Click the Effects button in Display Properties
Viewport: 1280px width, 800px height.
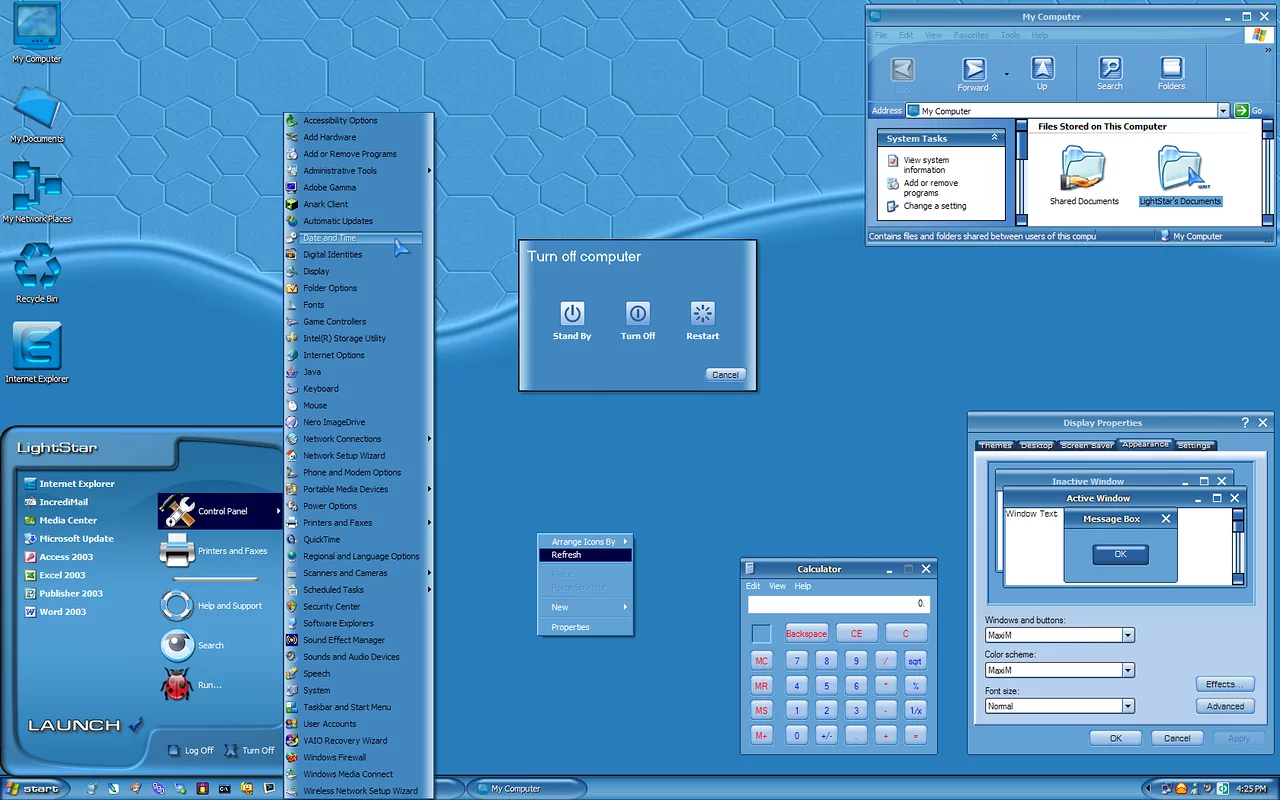pos(1224,684)
